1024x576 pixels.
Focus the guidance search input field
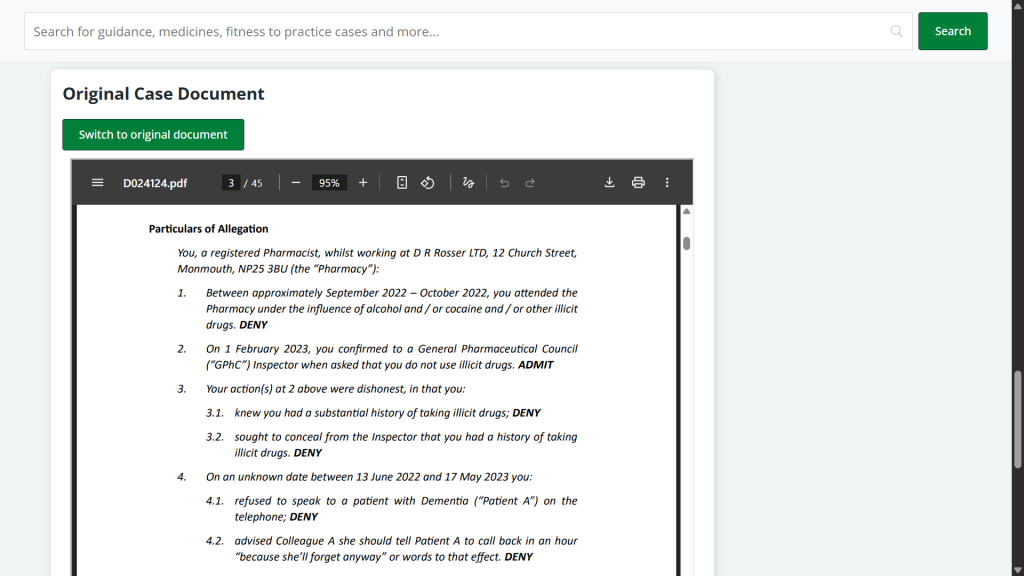click(x=460, y=32)
